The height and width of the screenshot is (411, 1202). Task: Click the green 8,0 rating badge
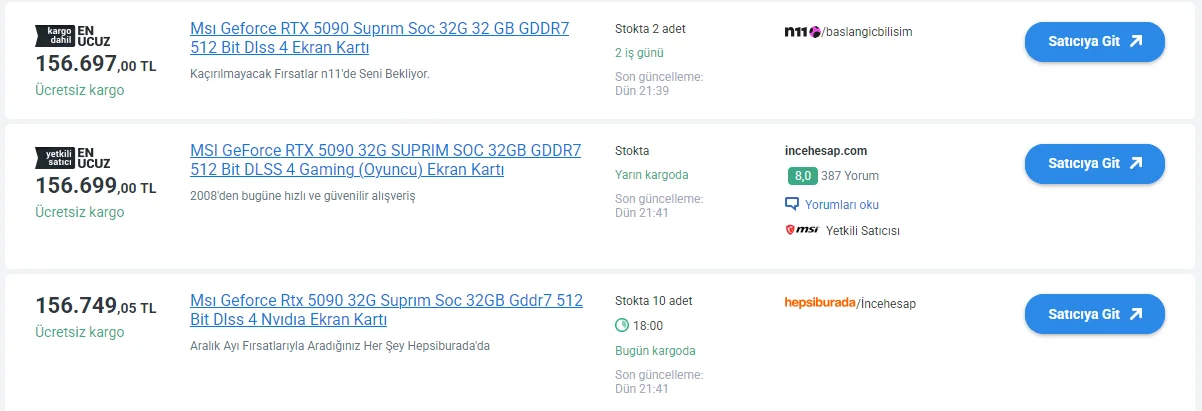click(802, 176)
